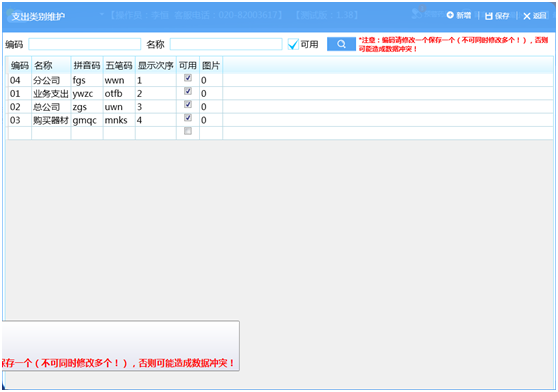Toggle 可用 checkbox in the 总公司 row
This screenshot has height=392, width=558.
point(188,104)
